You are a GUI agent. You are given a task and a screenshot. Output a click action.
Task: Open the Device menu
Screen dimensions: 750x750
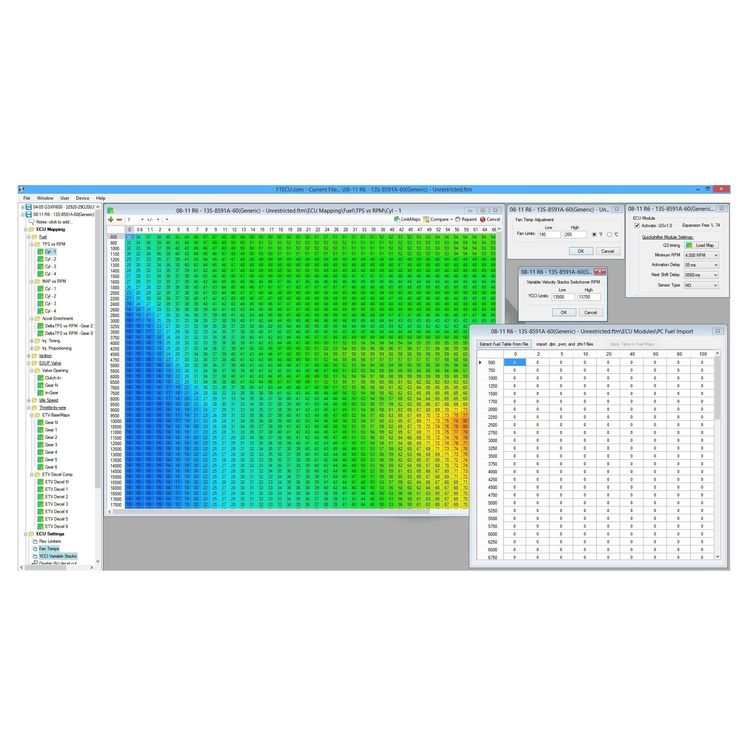click(82, 198)
